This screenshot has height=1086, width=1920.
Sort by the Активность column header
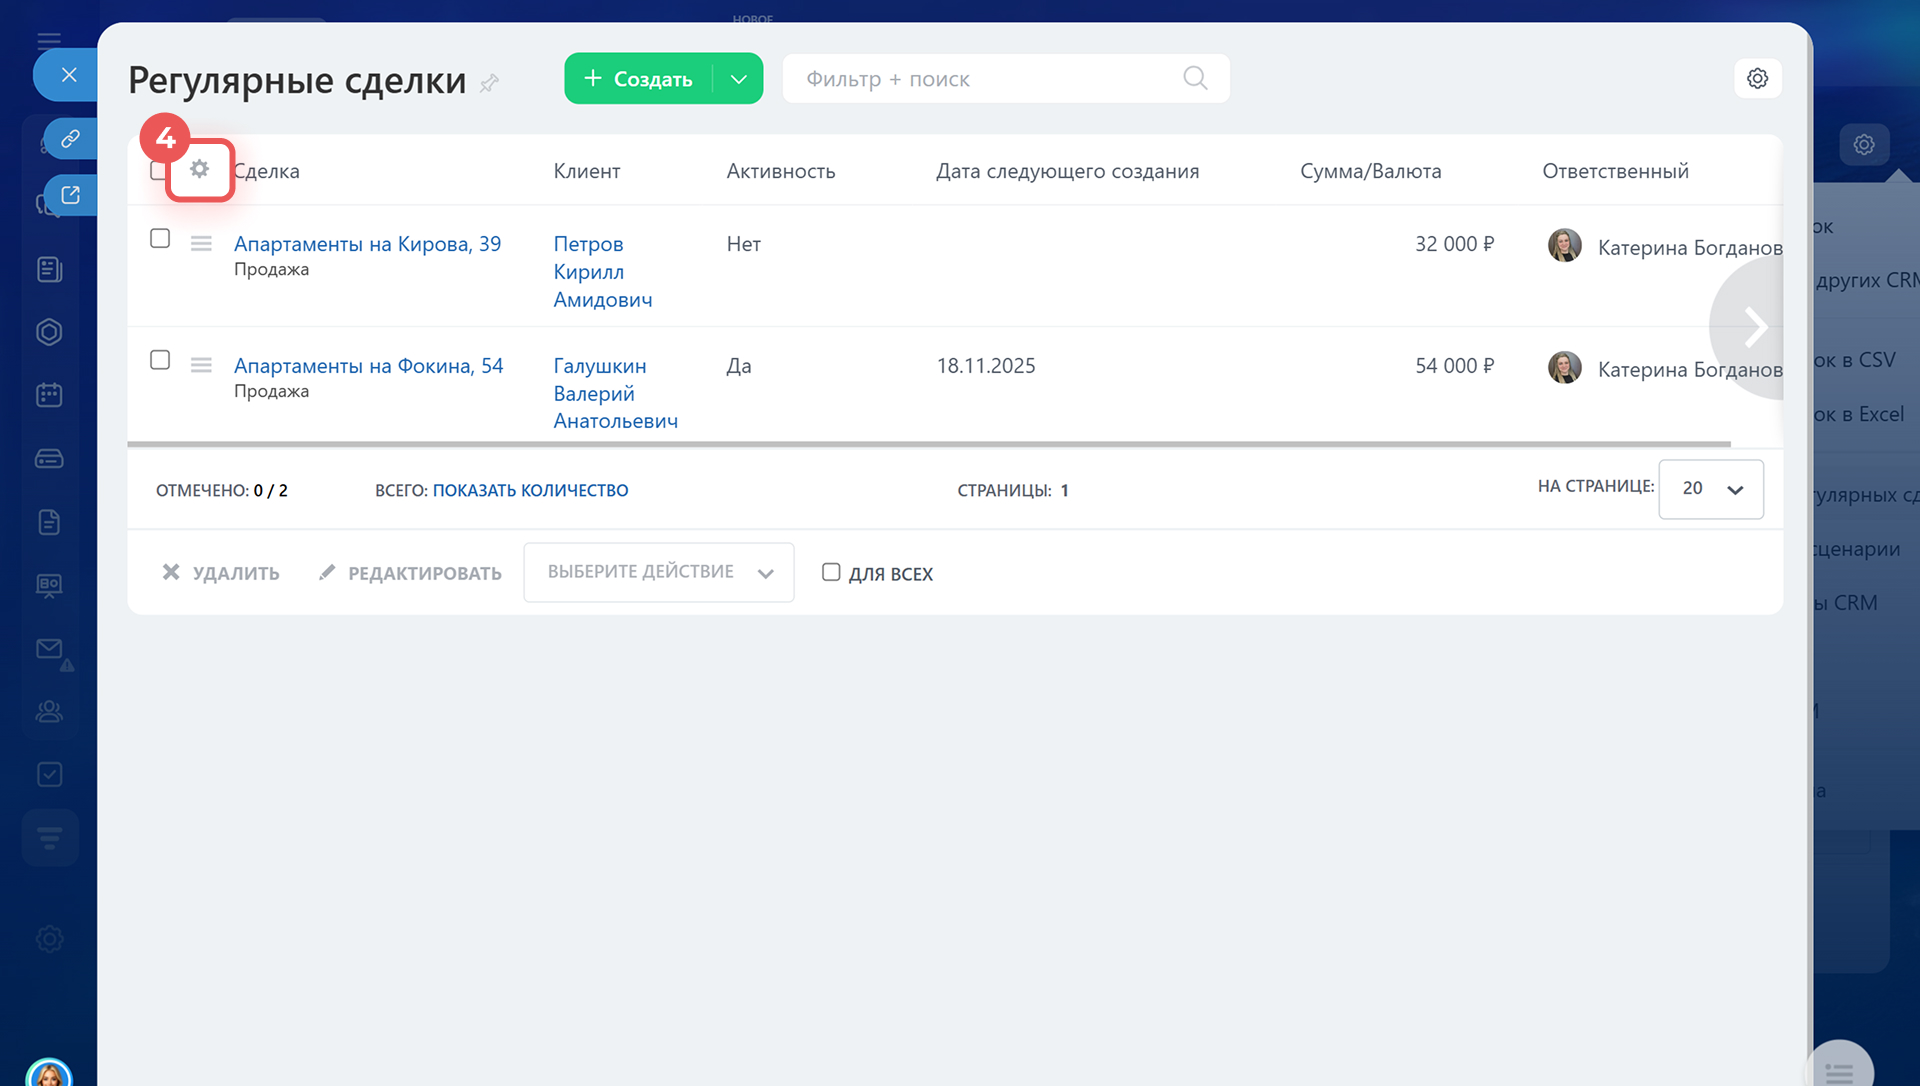780,171
